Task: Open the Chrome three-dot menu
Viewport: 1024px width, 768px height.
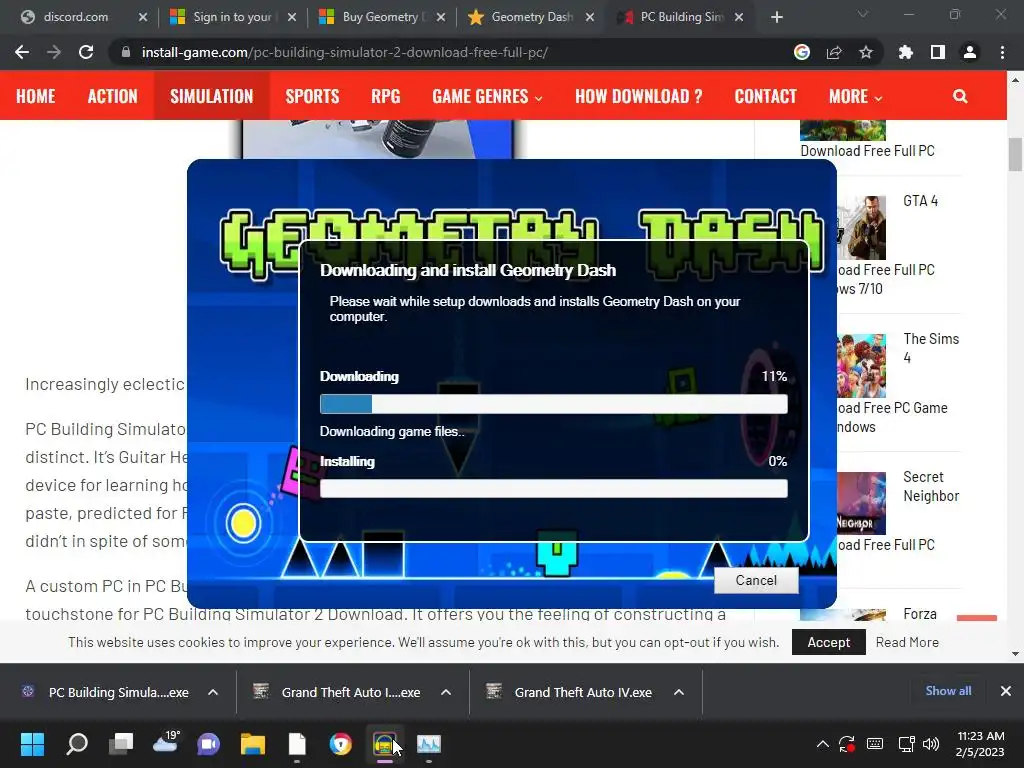Action: click(1002, 52)
